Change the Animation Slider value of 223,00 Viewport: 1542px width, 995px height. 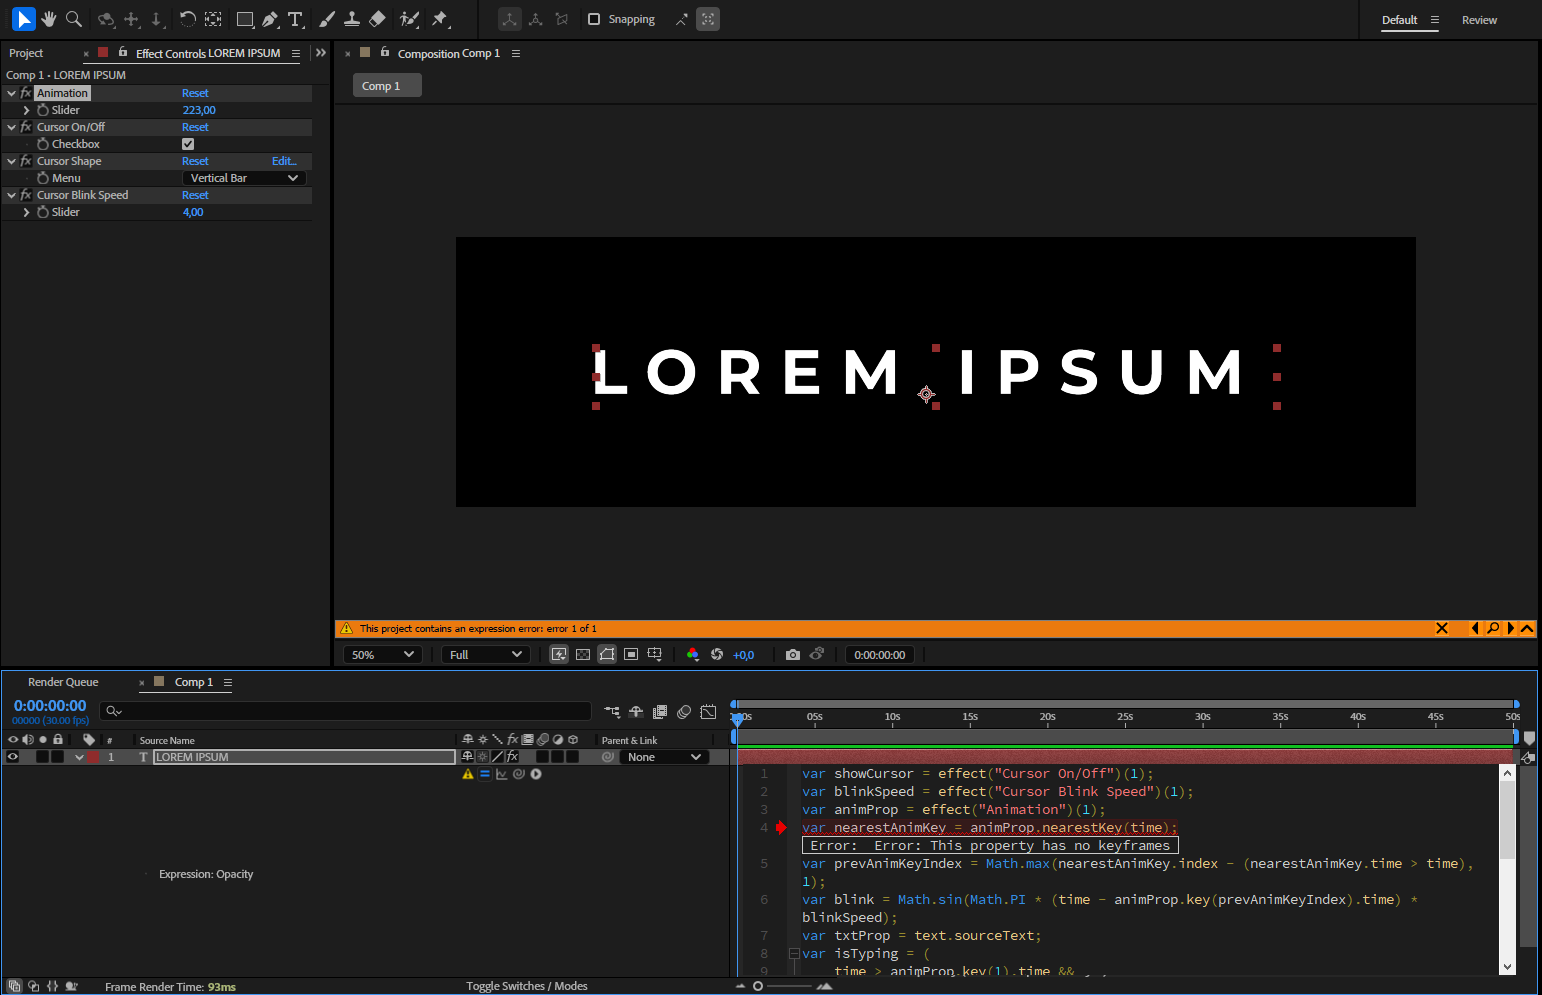(x=199, y=110)
